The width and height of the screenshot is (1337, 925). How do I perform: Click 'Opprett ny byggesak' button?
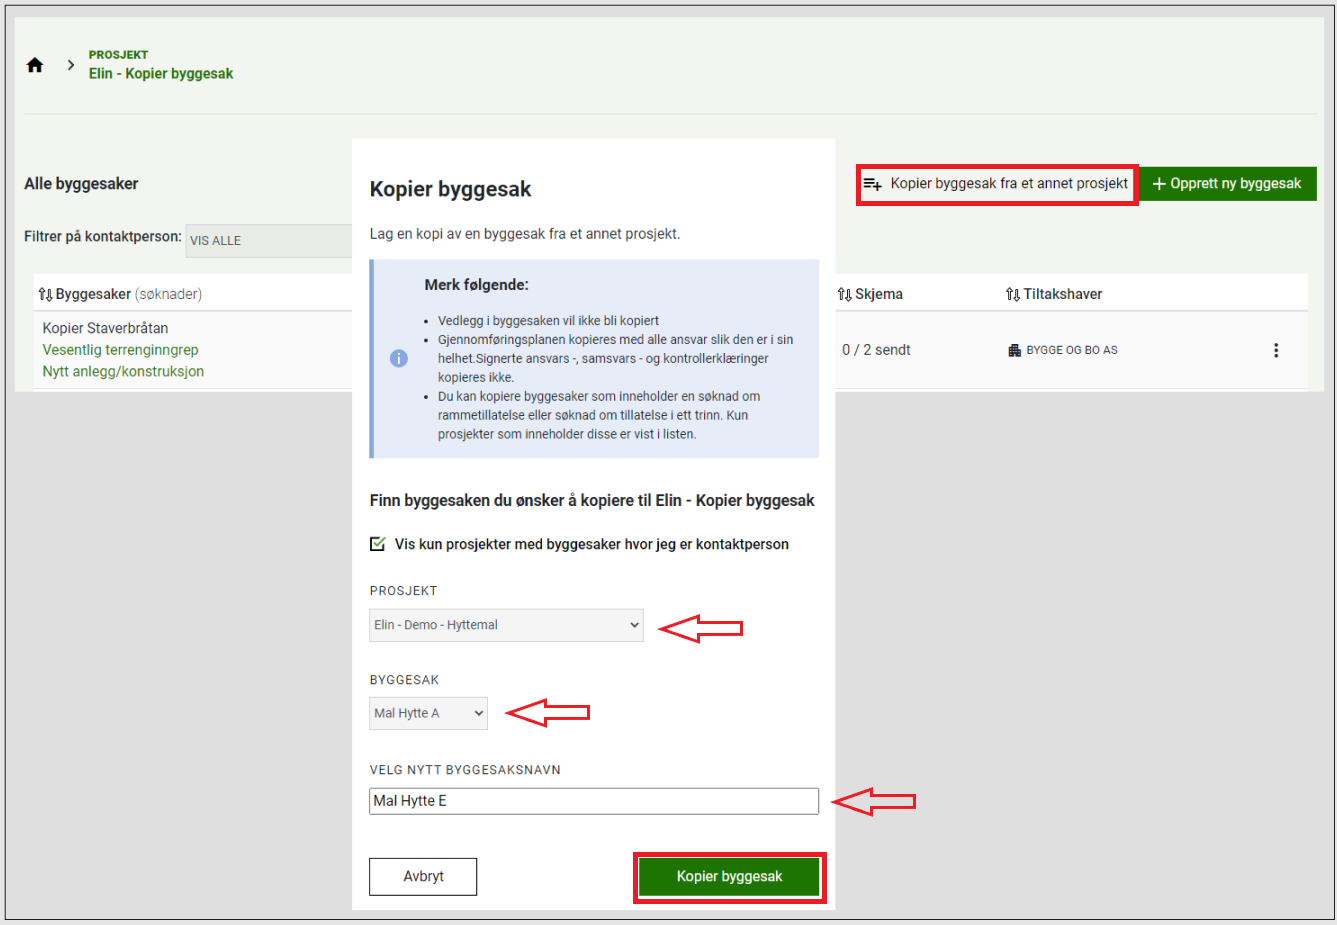click(1227, 184)
